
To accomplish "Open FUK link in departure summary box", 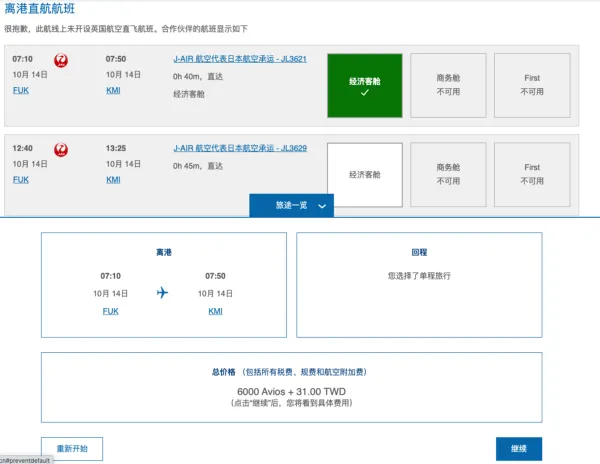I will pyautogui.click(x=111, y=311).
